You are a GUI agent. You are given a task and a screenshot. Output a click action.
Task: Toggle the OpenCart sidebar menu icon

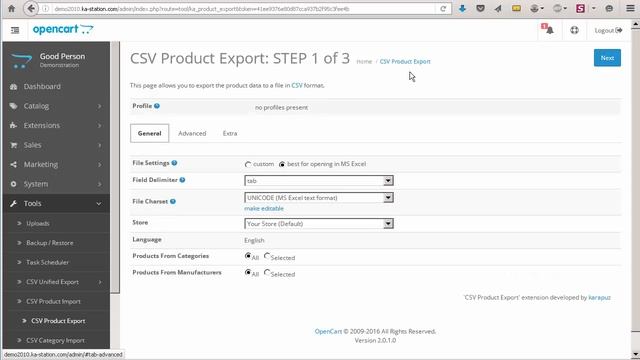point(15,30)
